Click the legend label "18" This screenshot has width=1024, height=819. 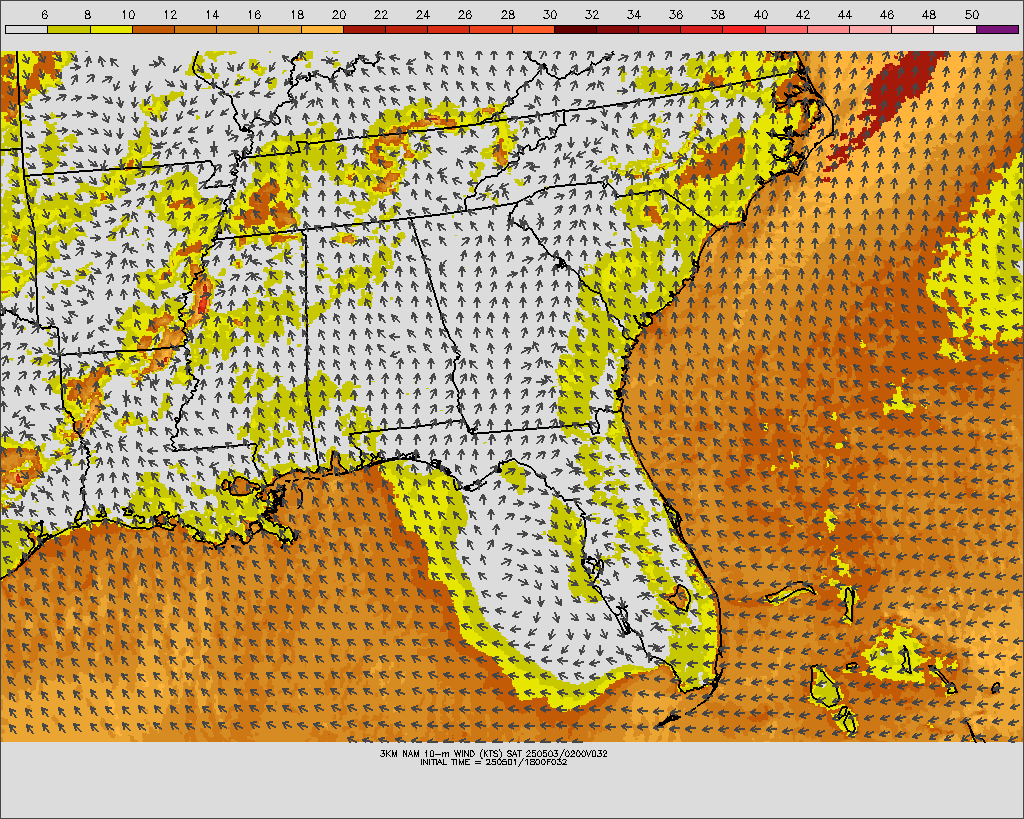pyautogui.click(x=296, y=15)
